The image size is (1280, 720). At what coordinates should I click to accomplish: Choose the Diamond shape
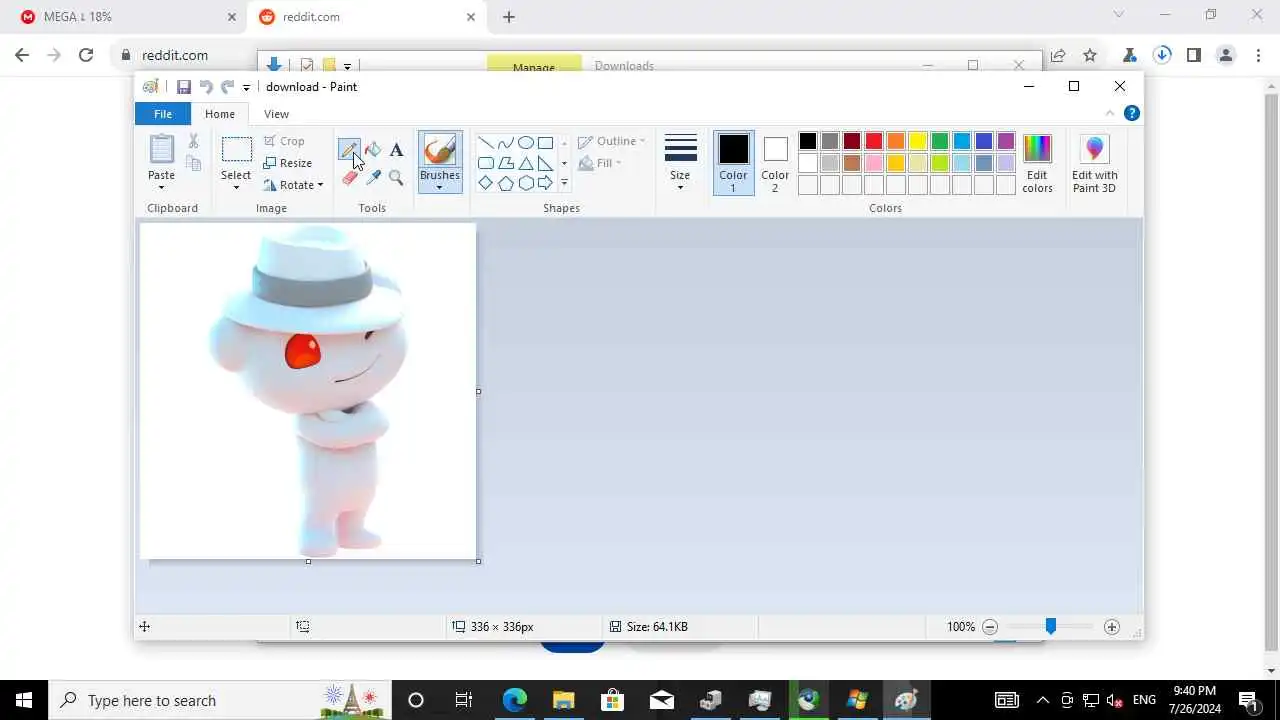click(x=485, y=183)
